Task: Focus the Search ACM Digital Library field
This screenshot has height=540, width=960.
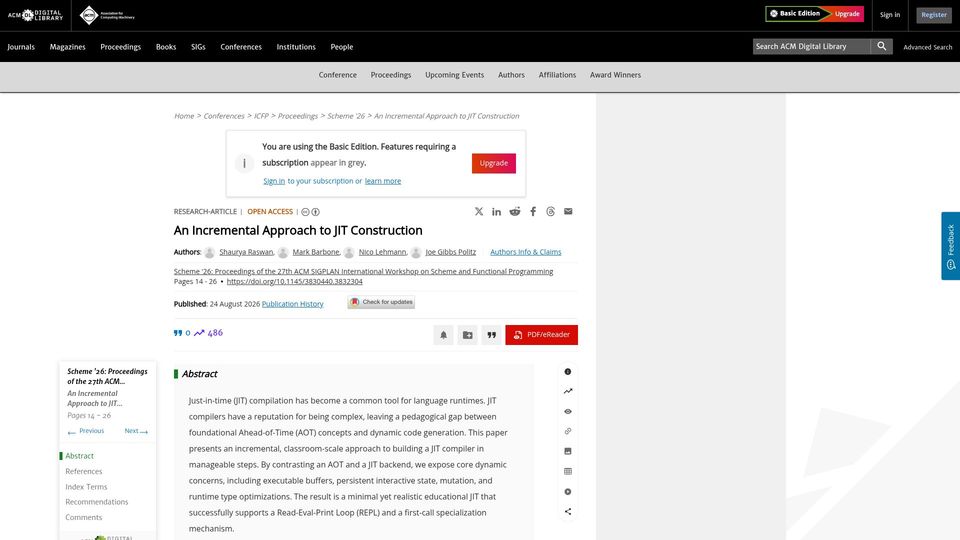Action: [811, 47]
